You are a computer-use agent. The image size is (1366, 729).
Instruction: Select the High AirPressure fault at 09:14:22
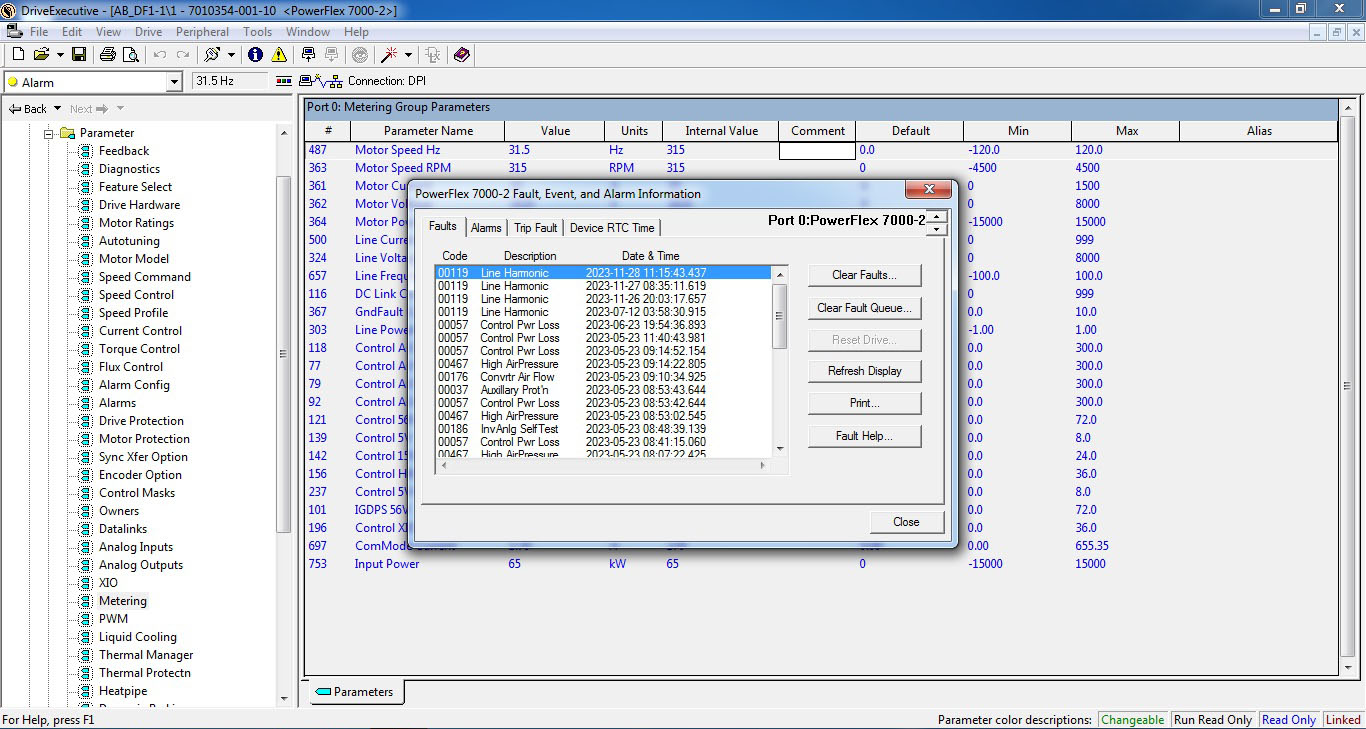(x=604, y=364)
